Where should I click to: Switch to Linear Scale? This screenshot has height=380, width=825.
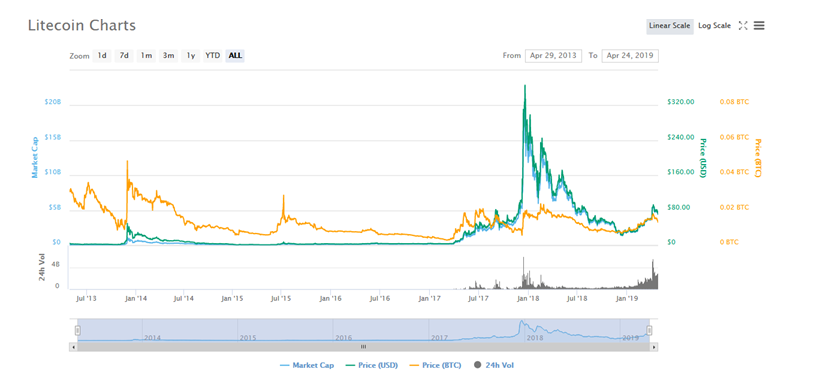click(x=669, y=26)
